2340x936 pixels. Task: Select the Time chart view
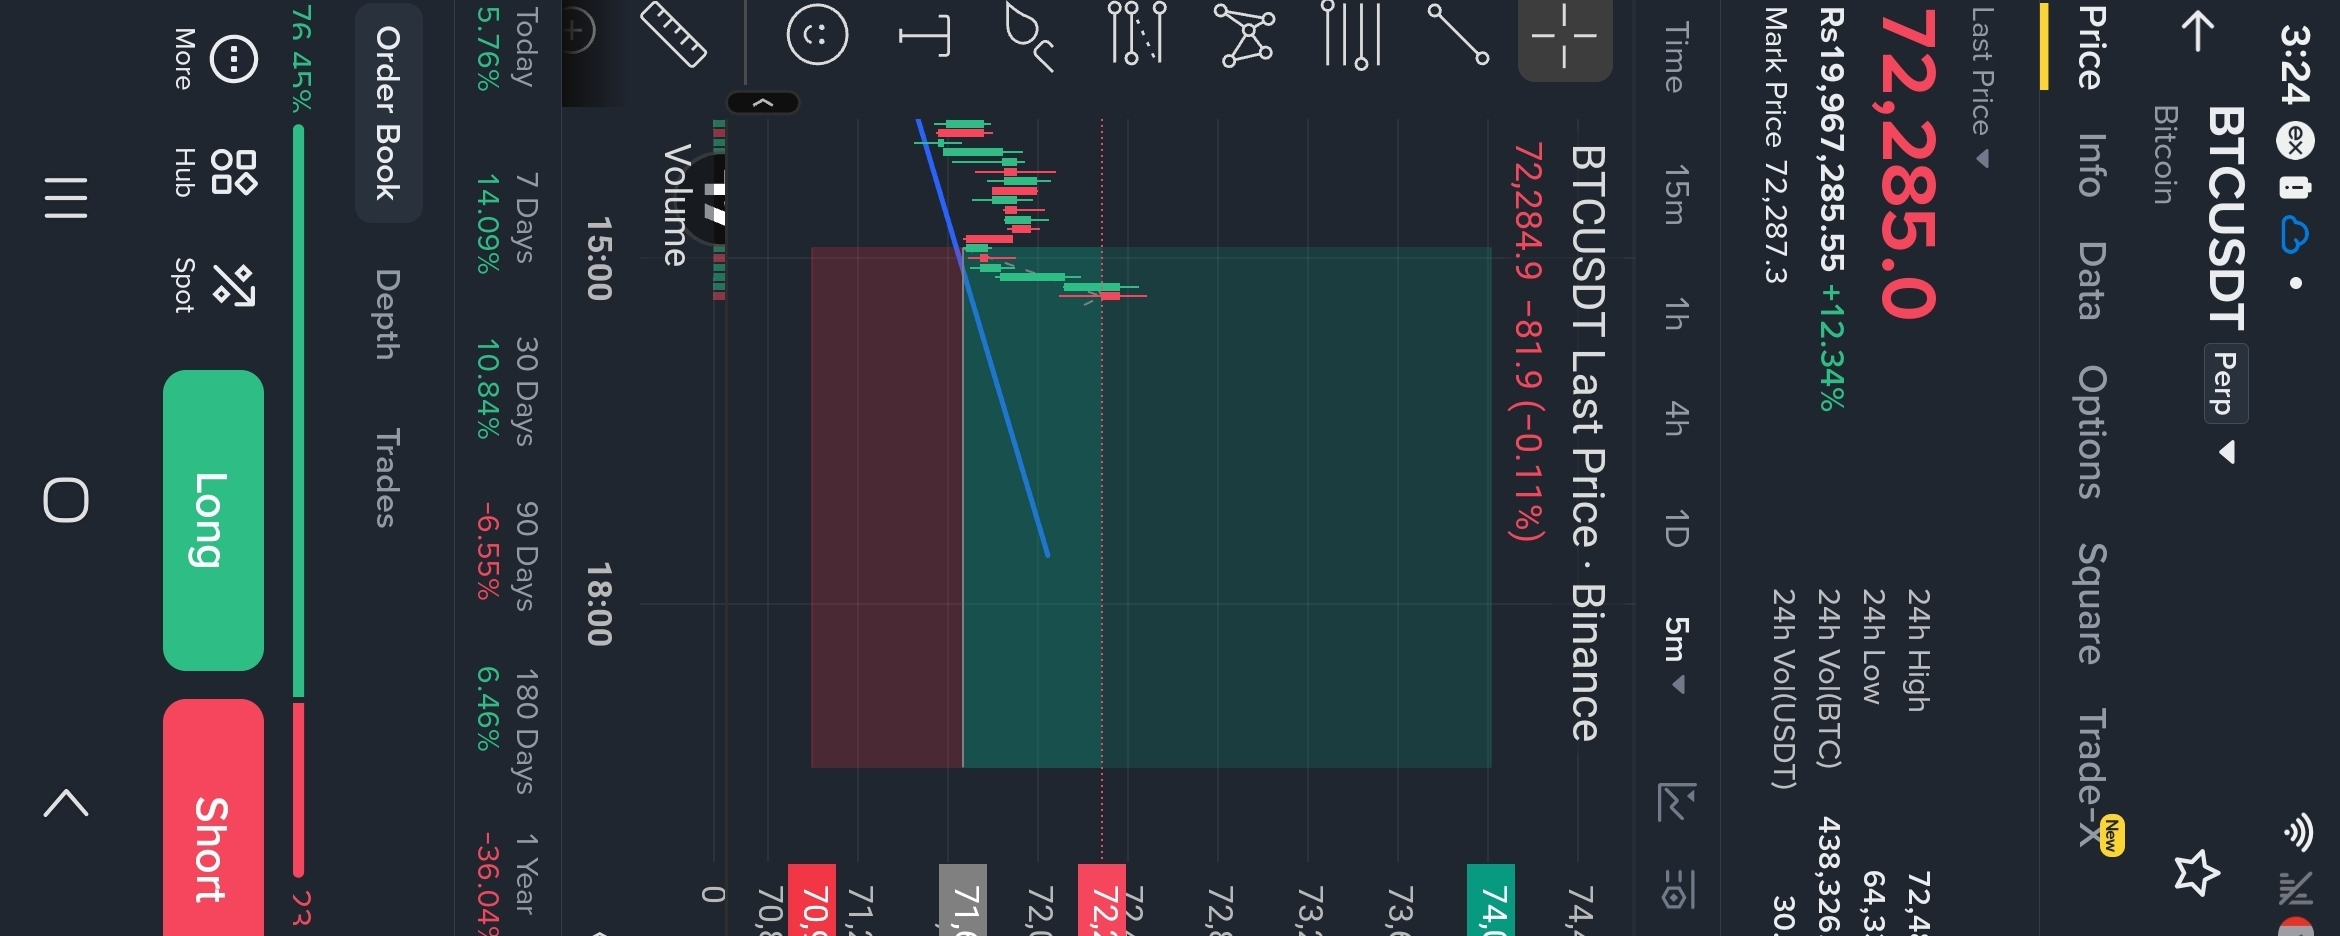(1675, 56)
